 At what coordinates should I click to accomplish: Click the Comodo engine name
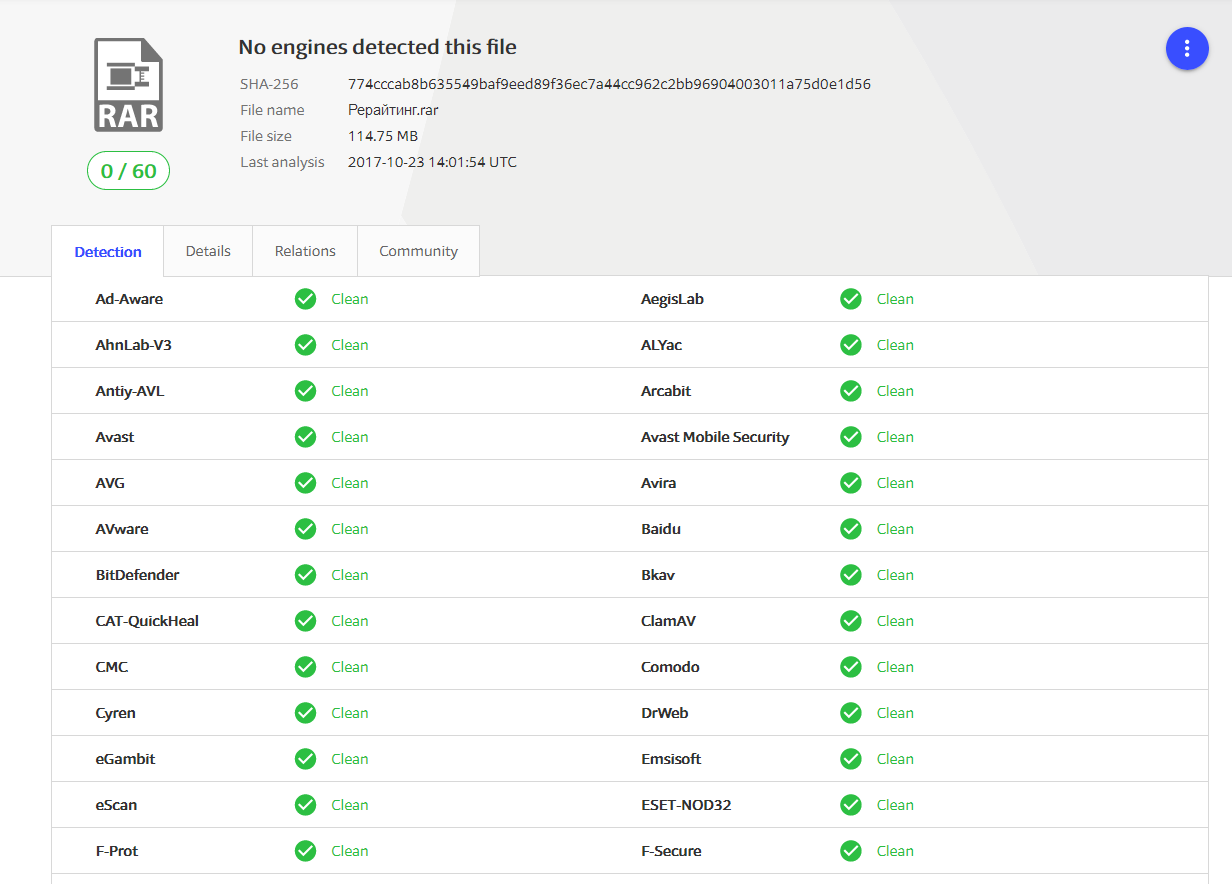pos(670,667)
